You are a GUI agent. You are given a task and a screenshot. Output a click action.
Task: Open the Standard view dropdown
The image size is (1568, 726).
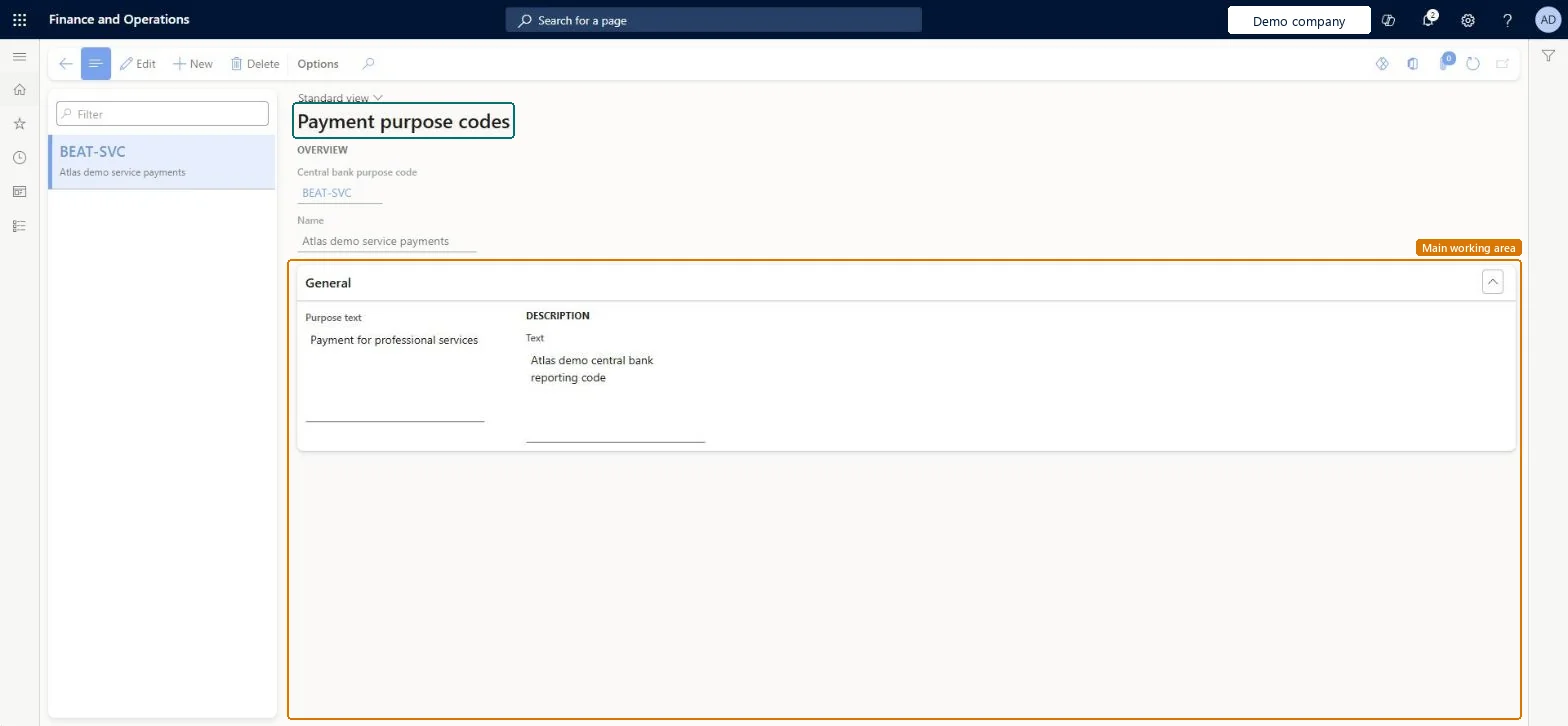click(340, 98)
